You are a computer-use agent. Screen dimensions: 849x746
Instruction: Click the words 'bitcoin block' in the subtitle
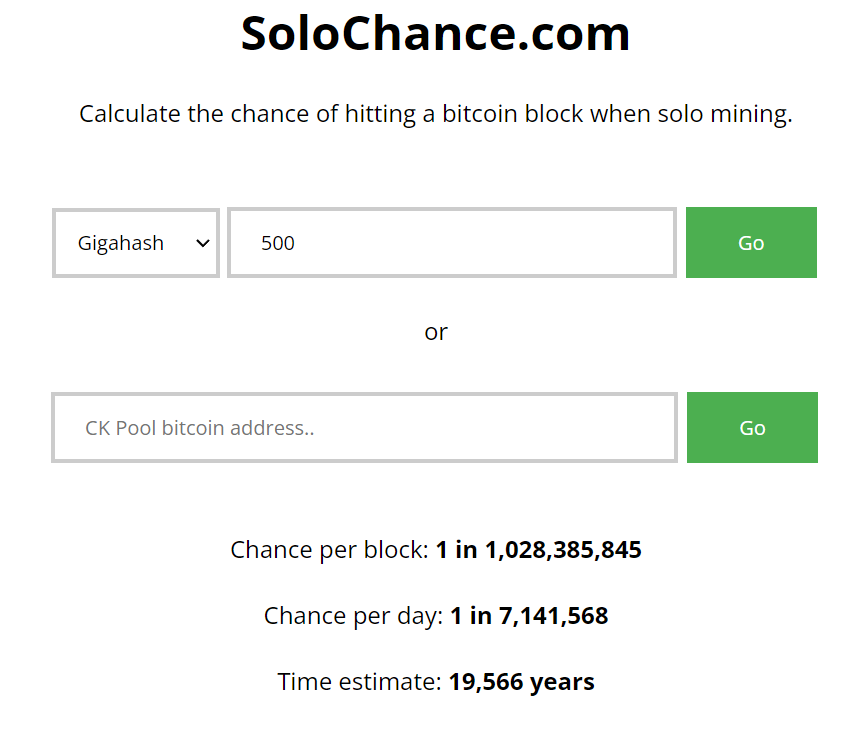pyautogui.click(x=513, y=114)
